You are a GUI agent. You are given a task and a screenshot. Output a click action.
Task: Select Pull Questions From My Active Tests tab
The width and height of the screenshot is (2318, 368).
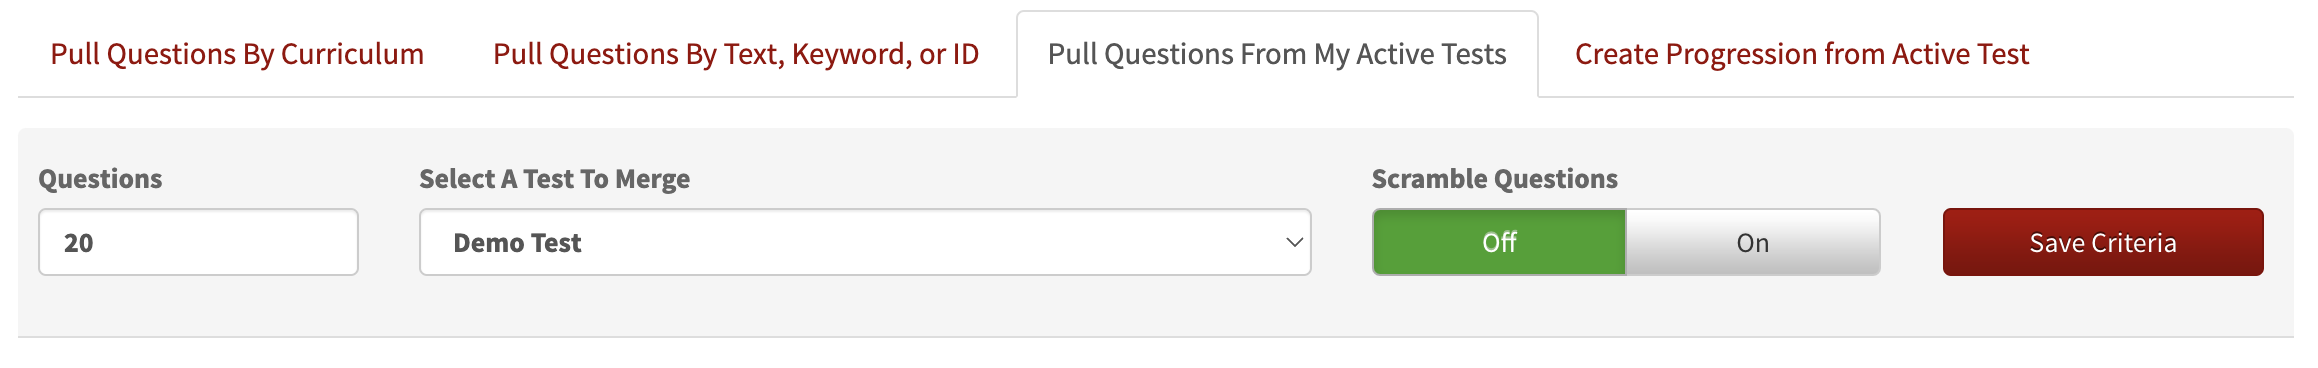point(1277,54)
